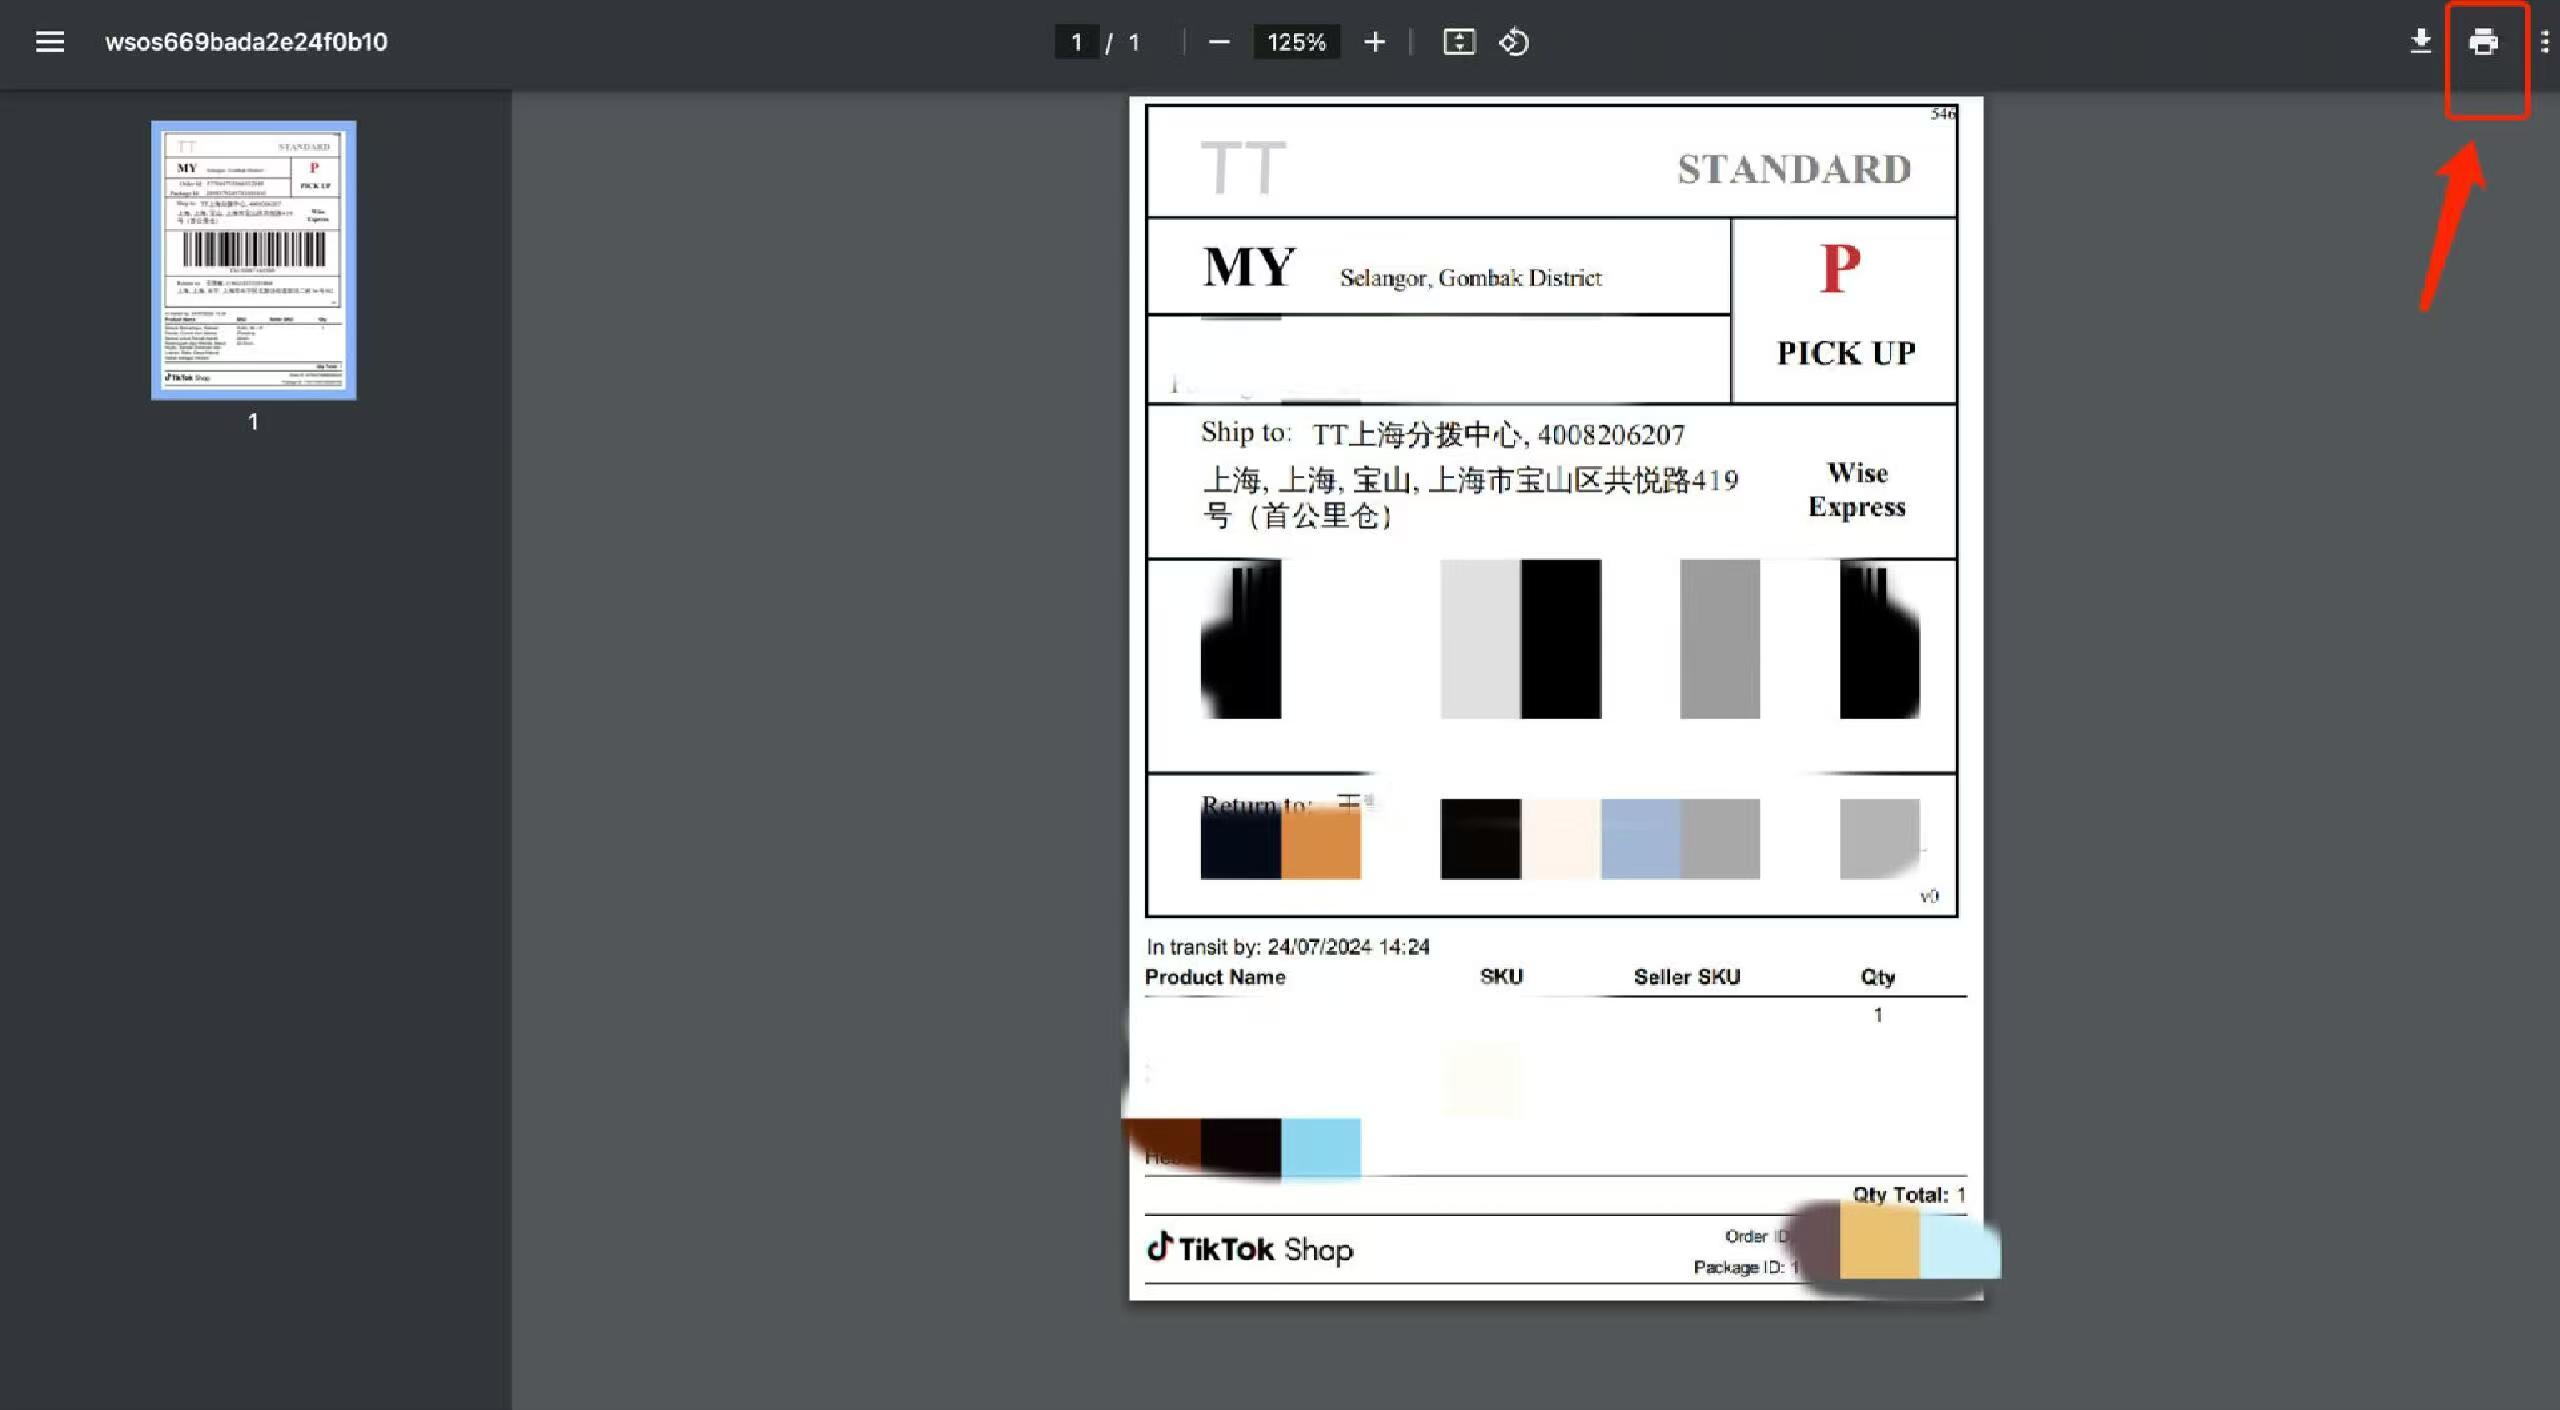The height and width of the screenshot is (1410, 2560).
Task: Open the sidebar hamburger menu
Action: pyautogui.click(x=50, y=42)
